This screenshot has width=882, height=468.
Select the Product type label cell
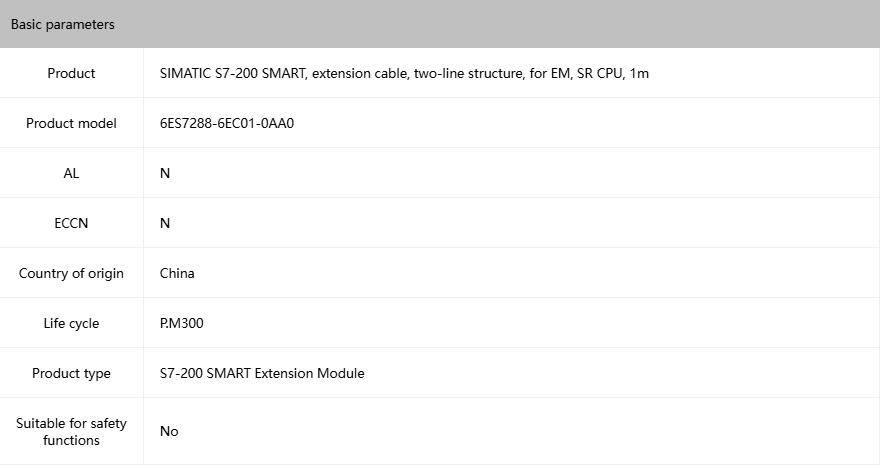point(71,373)
